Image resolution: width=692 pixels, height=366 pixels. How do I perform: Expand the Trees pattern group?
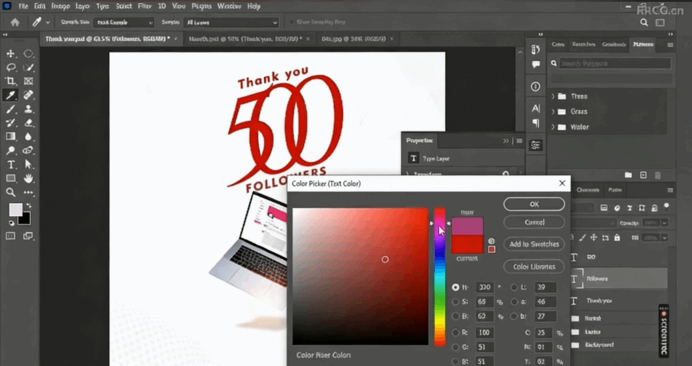pos(553,96)
